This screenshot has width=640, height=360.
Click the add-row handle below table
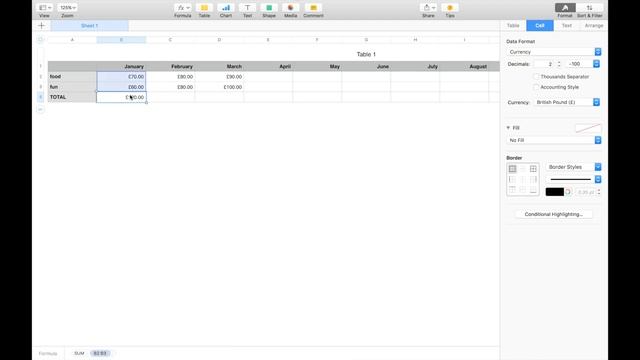tap(40, 109)
